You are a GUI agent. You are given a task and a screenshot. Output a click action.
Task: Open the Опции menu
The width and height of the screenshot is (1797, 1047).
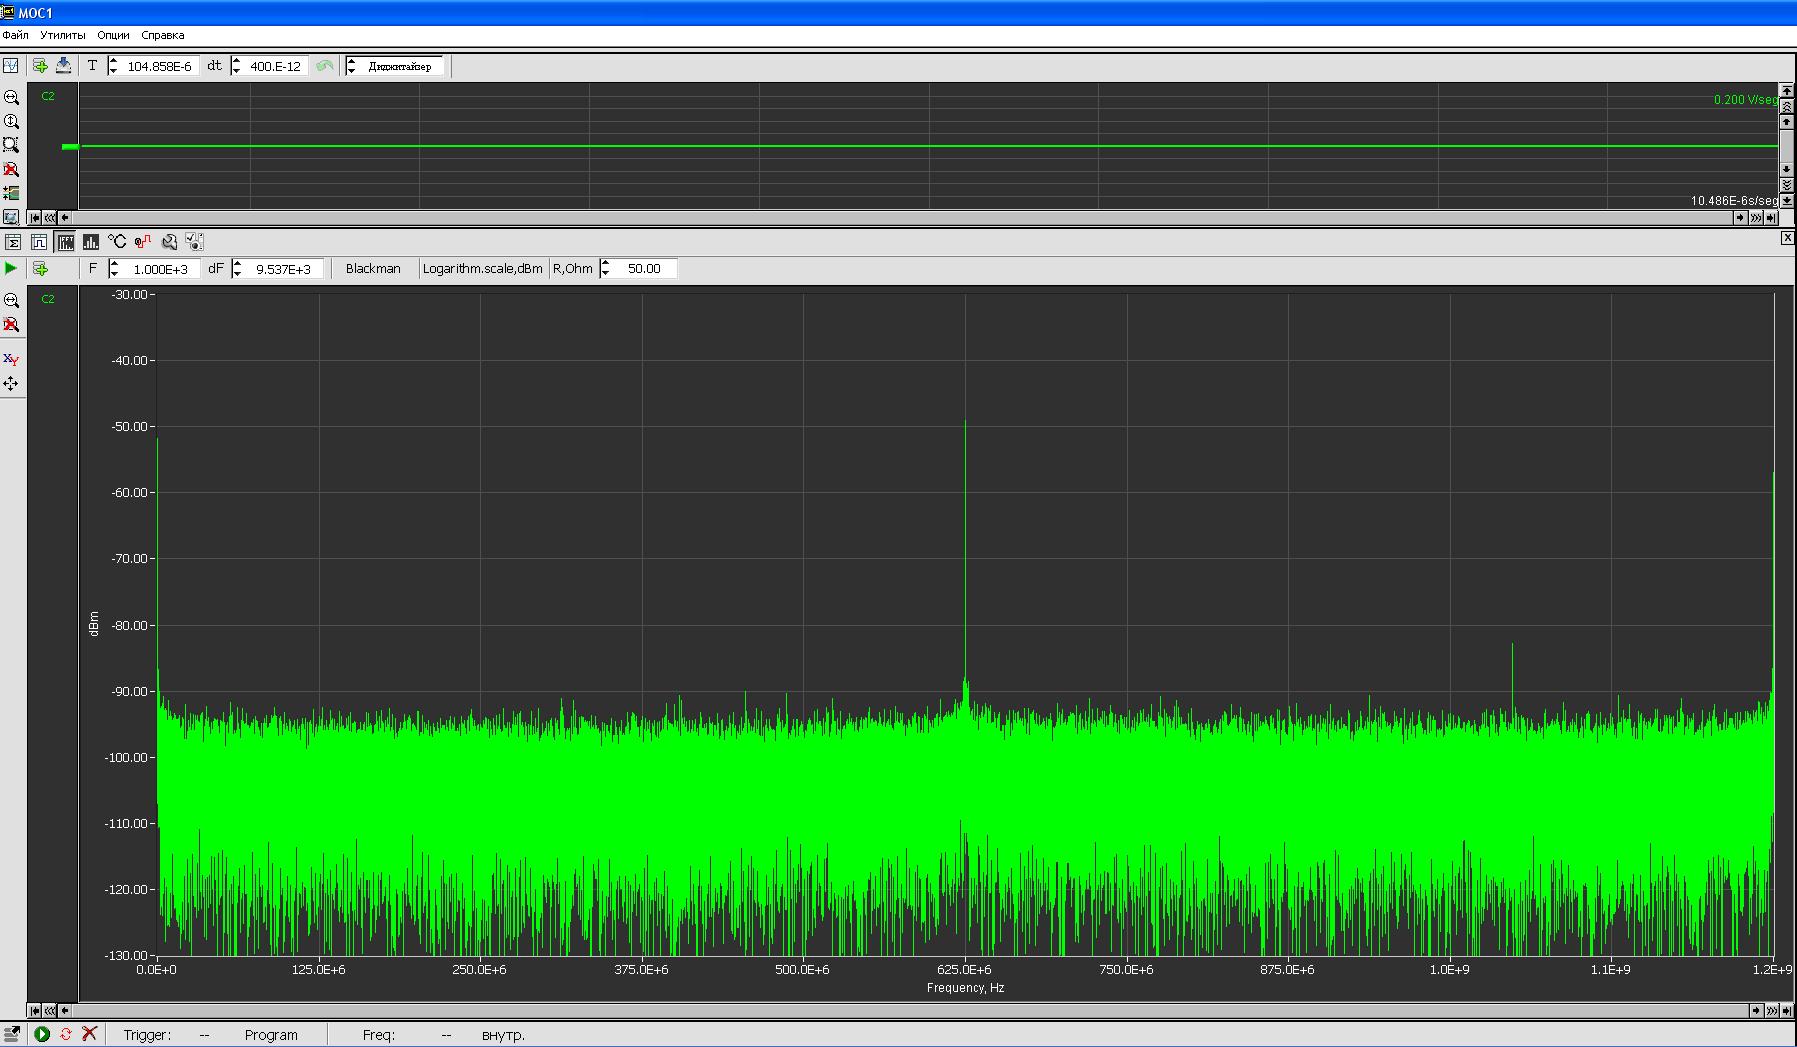click(113, 35)
